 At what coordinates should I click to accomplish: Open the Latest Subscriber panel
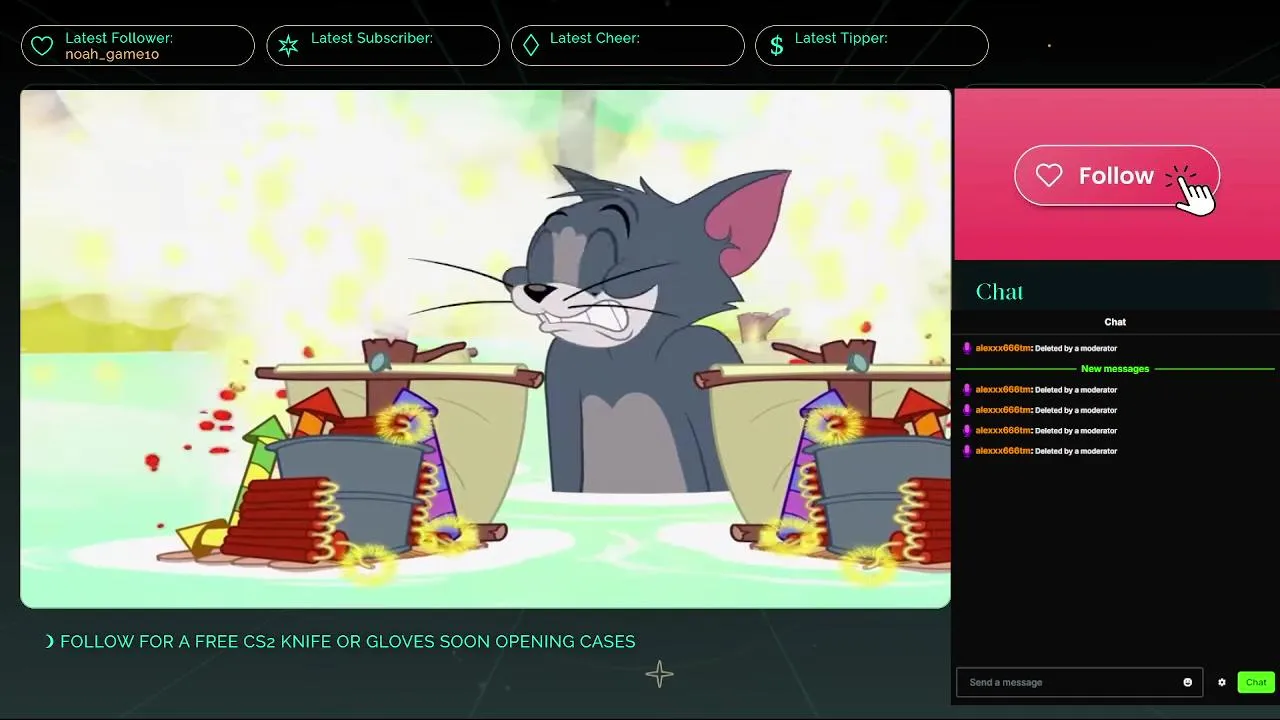383,46
